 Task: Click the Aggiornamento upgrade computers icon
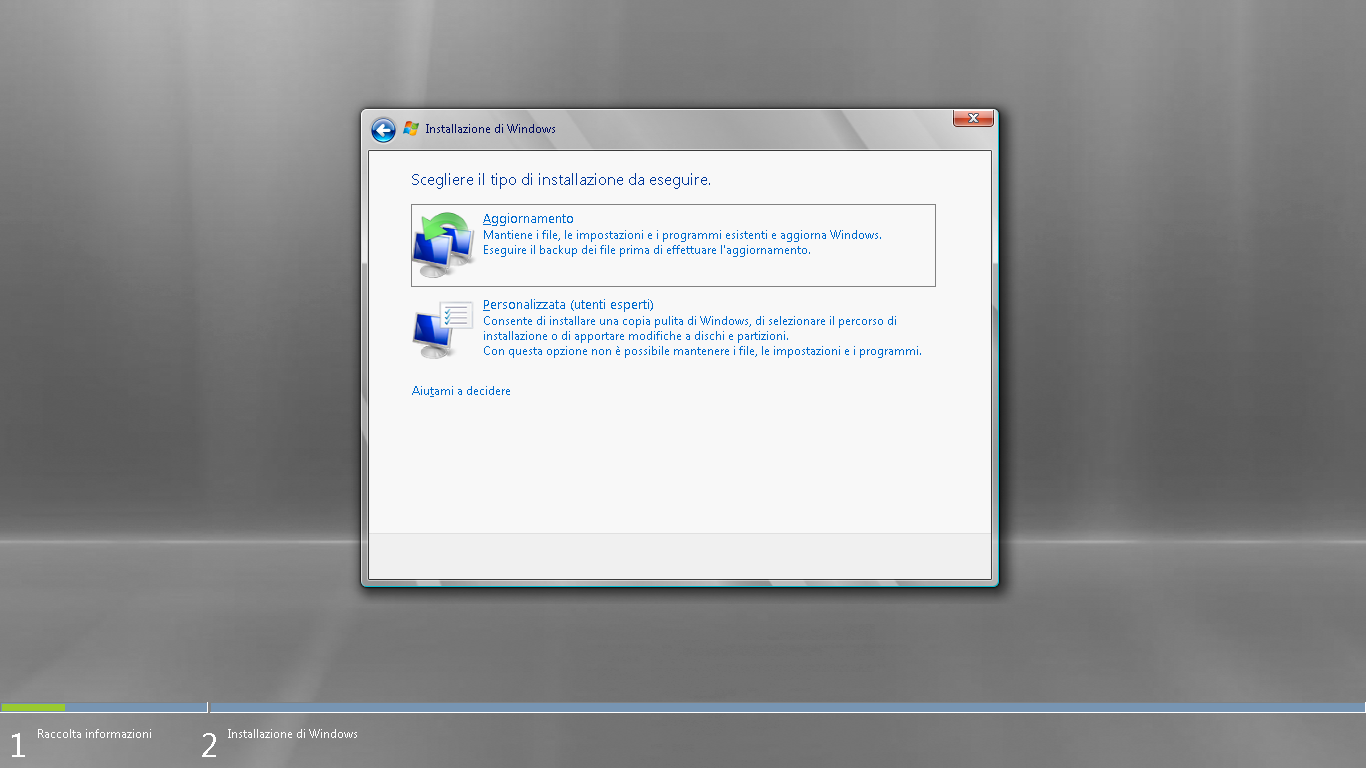pyautogui.click(x=444, y=245)
